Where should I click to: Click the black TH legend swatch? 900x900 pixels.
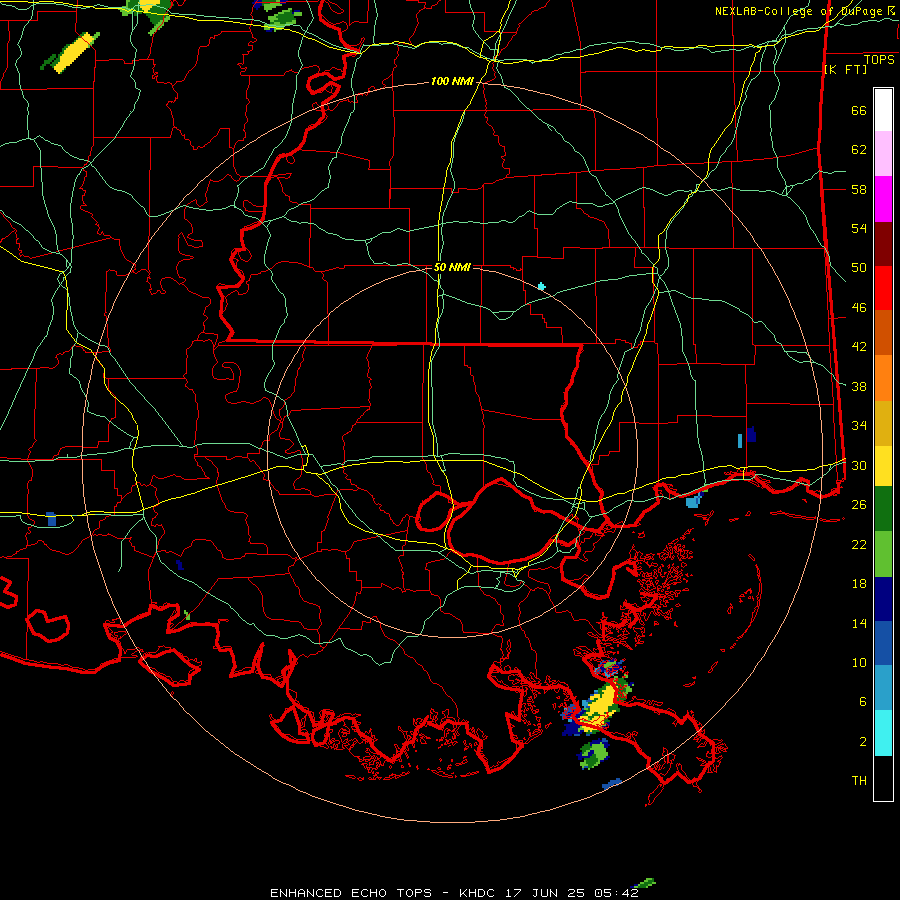[883, 778]
